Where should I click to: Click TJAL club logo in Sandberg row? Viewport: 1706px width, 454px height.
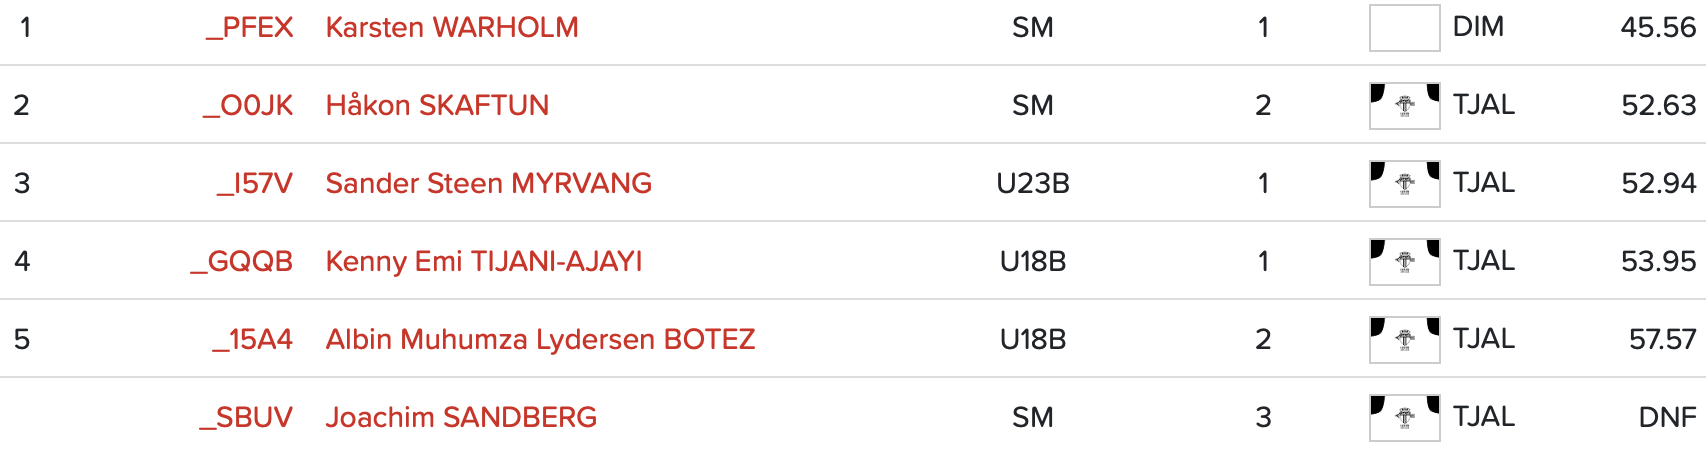point(1404,418)
